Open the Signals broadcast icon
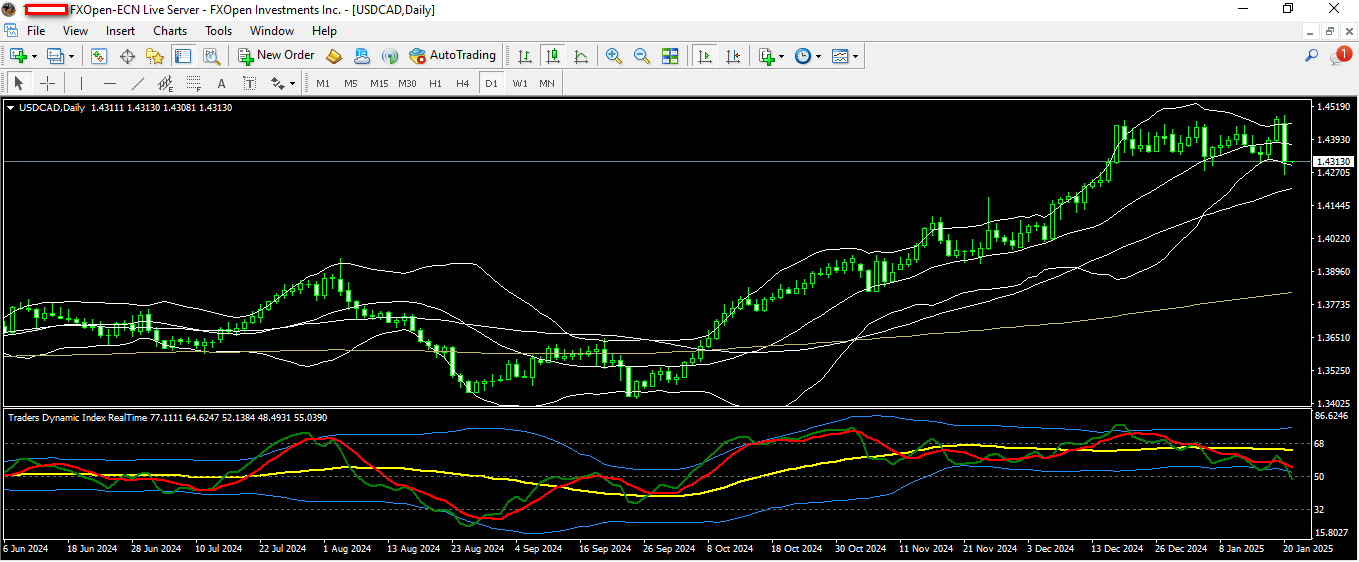1359x562 pixels. tap(390, 56)
